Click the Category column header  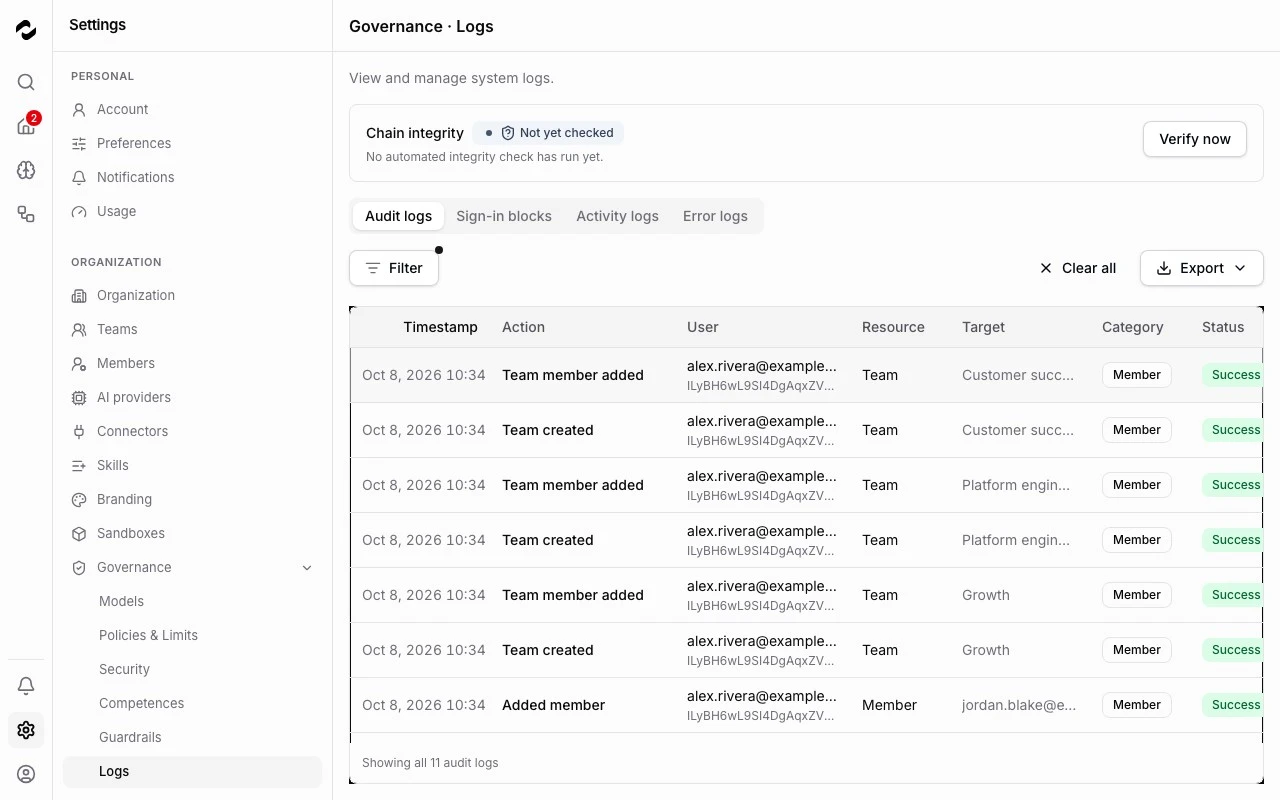(x=1132, y=327)
